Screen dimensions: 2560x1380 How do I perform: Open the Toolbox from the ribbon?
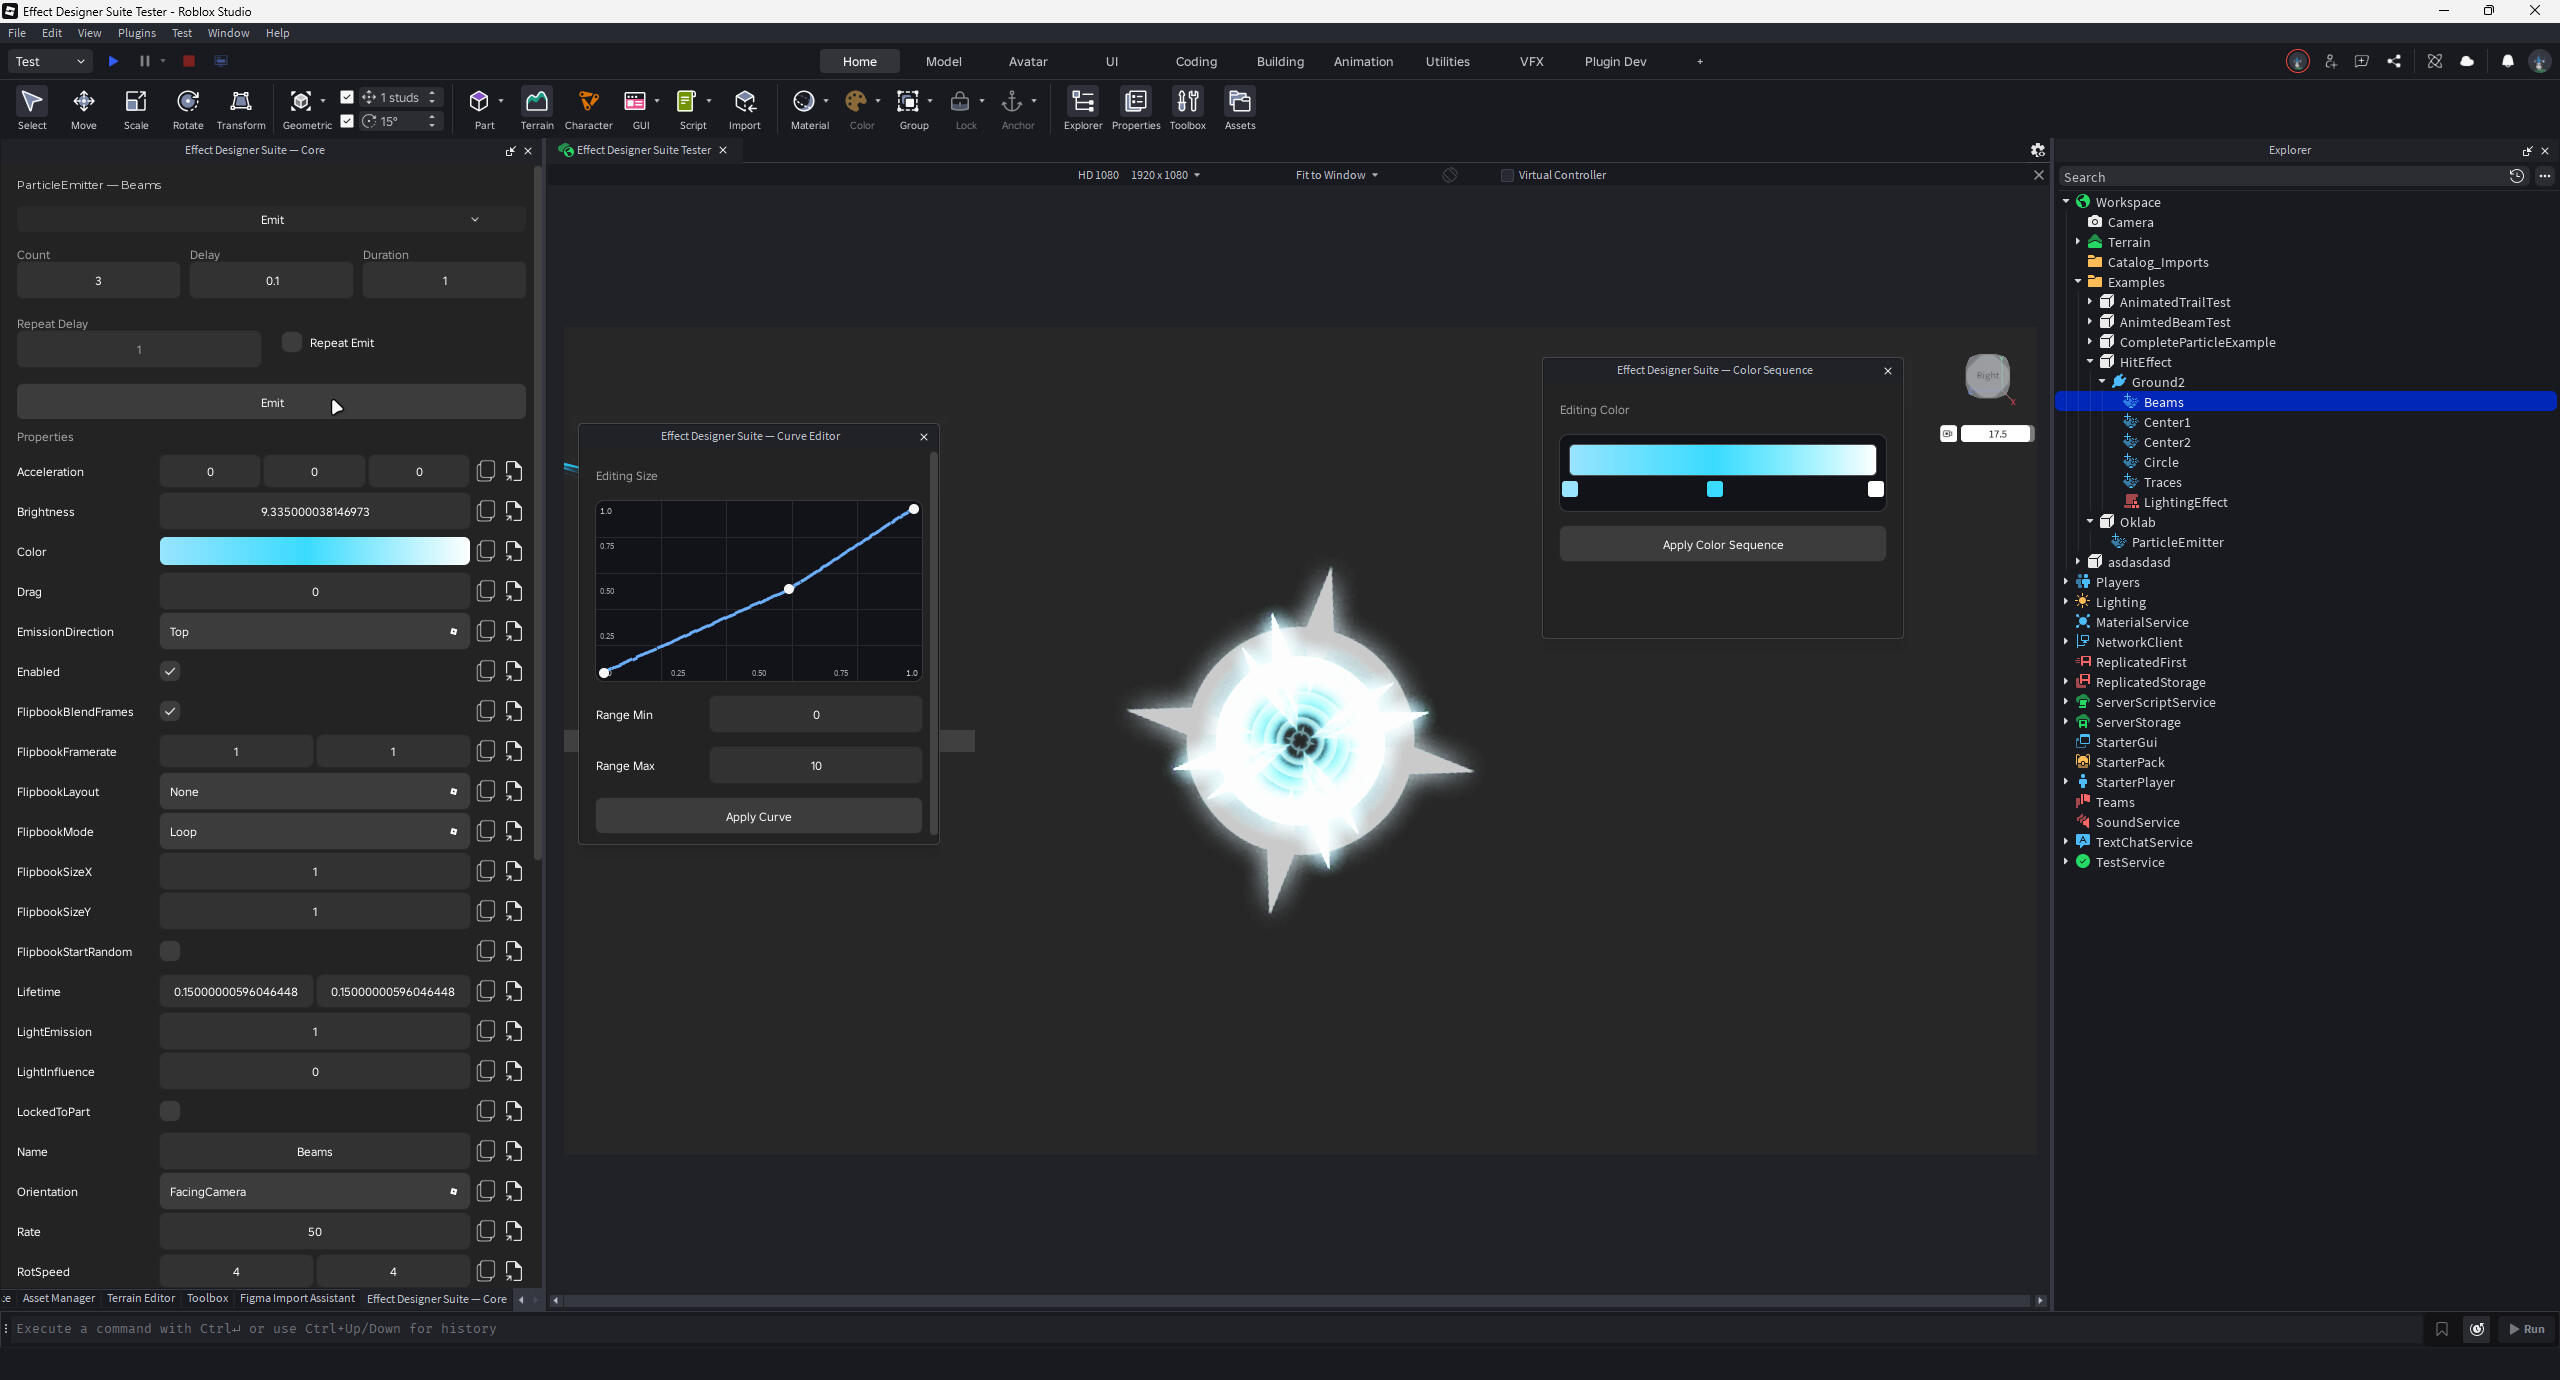tap(1188, 109)
